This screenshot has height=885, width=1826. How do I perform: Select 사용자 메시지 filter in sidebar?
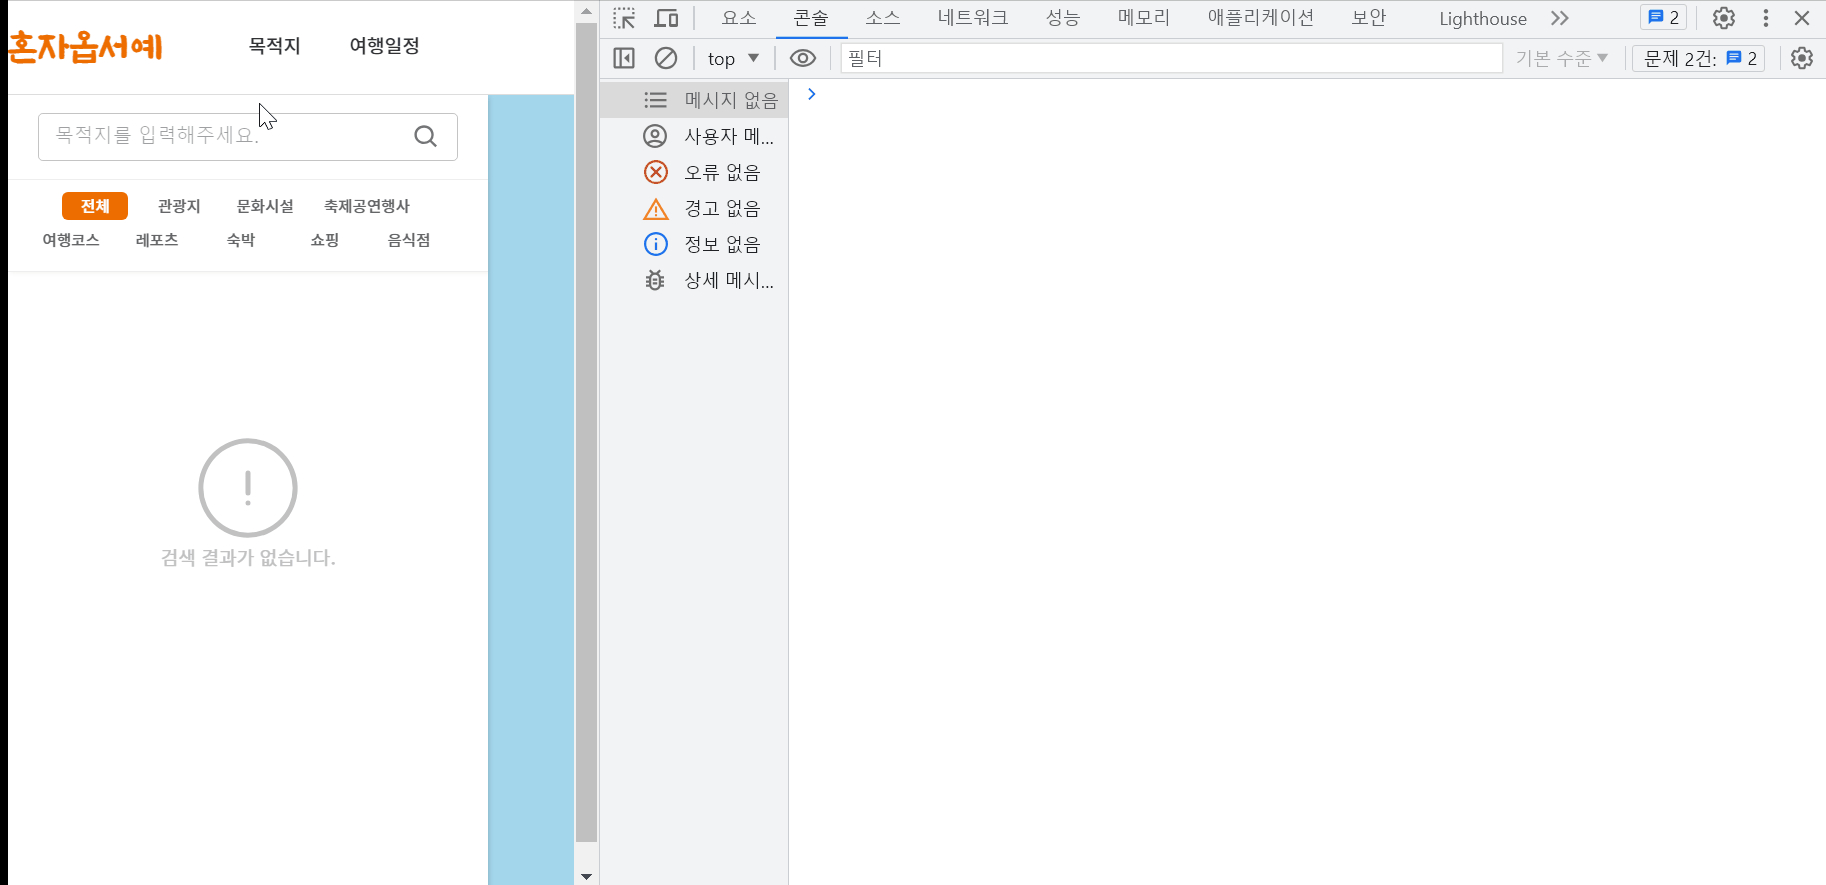pos(694,136)
